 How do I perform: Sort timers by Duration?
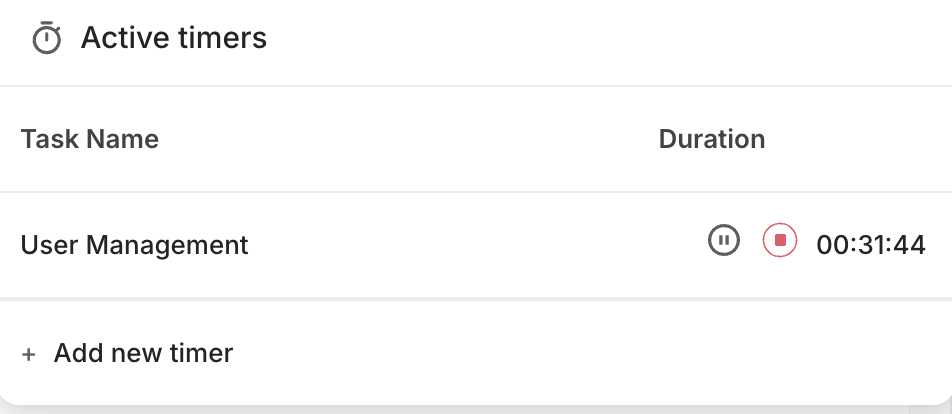[711, 139]
